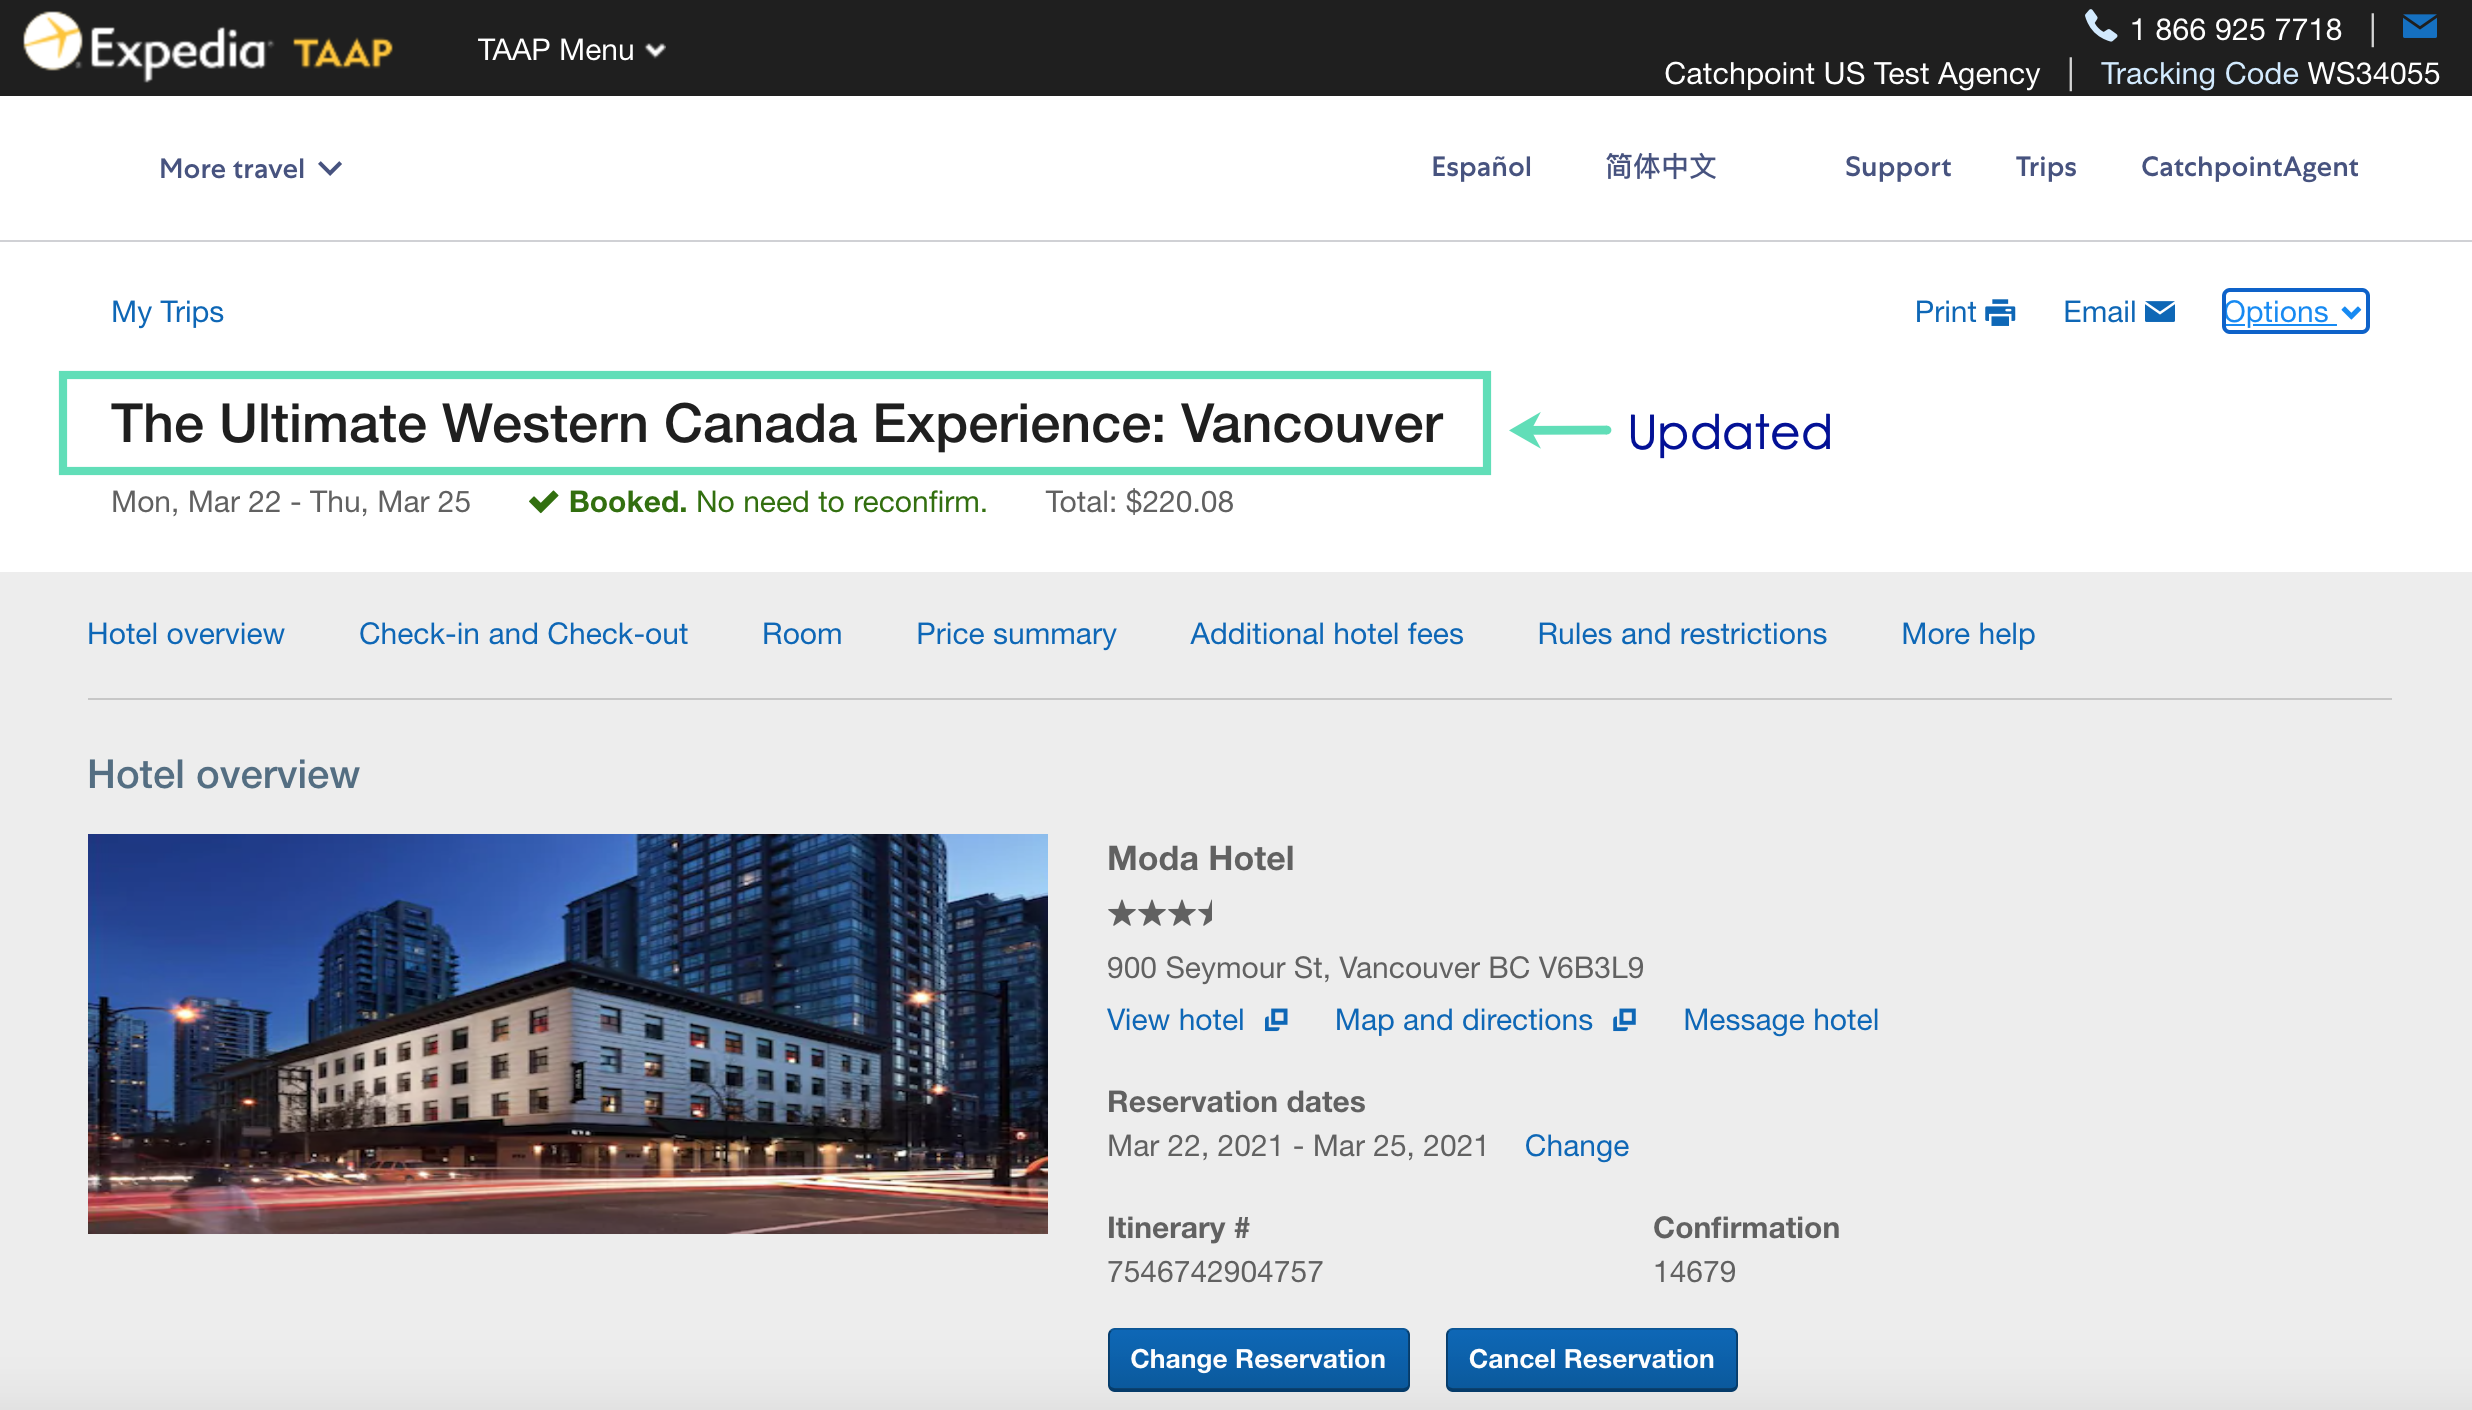Switch language to Español
This screenshot has width=2472, height=1410.
tap(1481, 167)
